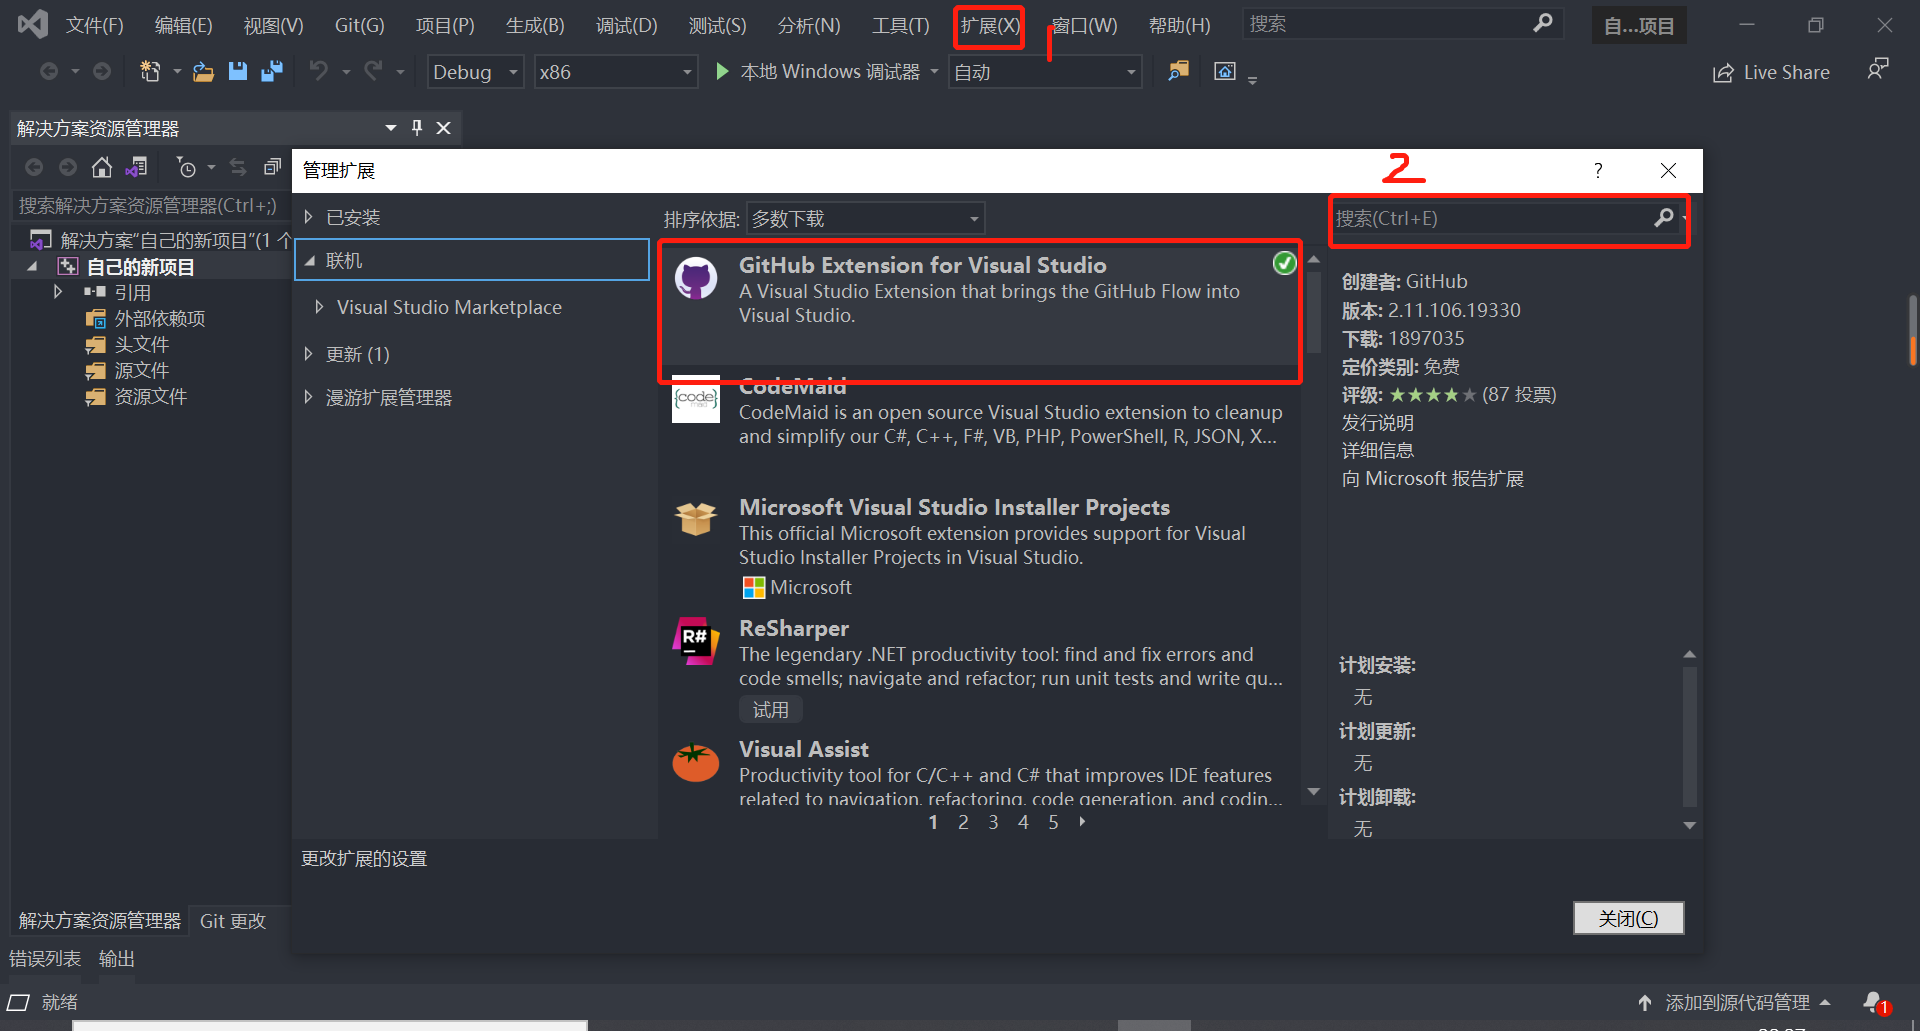Click the Save floppy disk icon
Viewport: 1920px width, 1031px height.
pyautogui.click(x=238, y=71)
